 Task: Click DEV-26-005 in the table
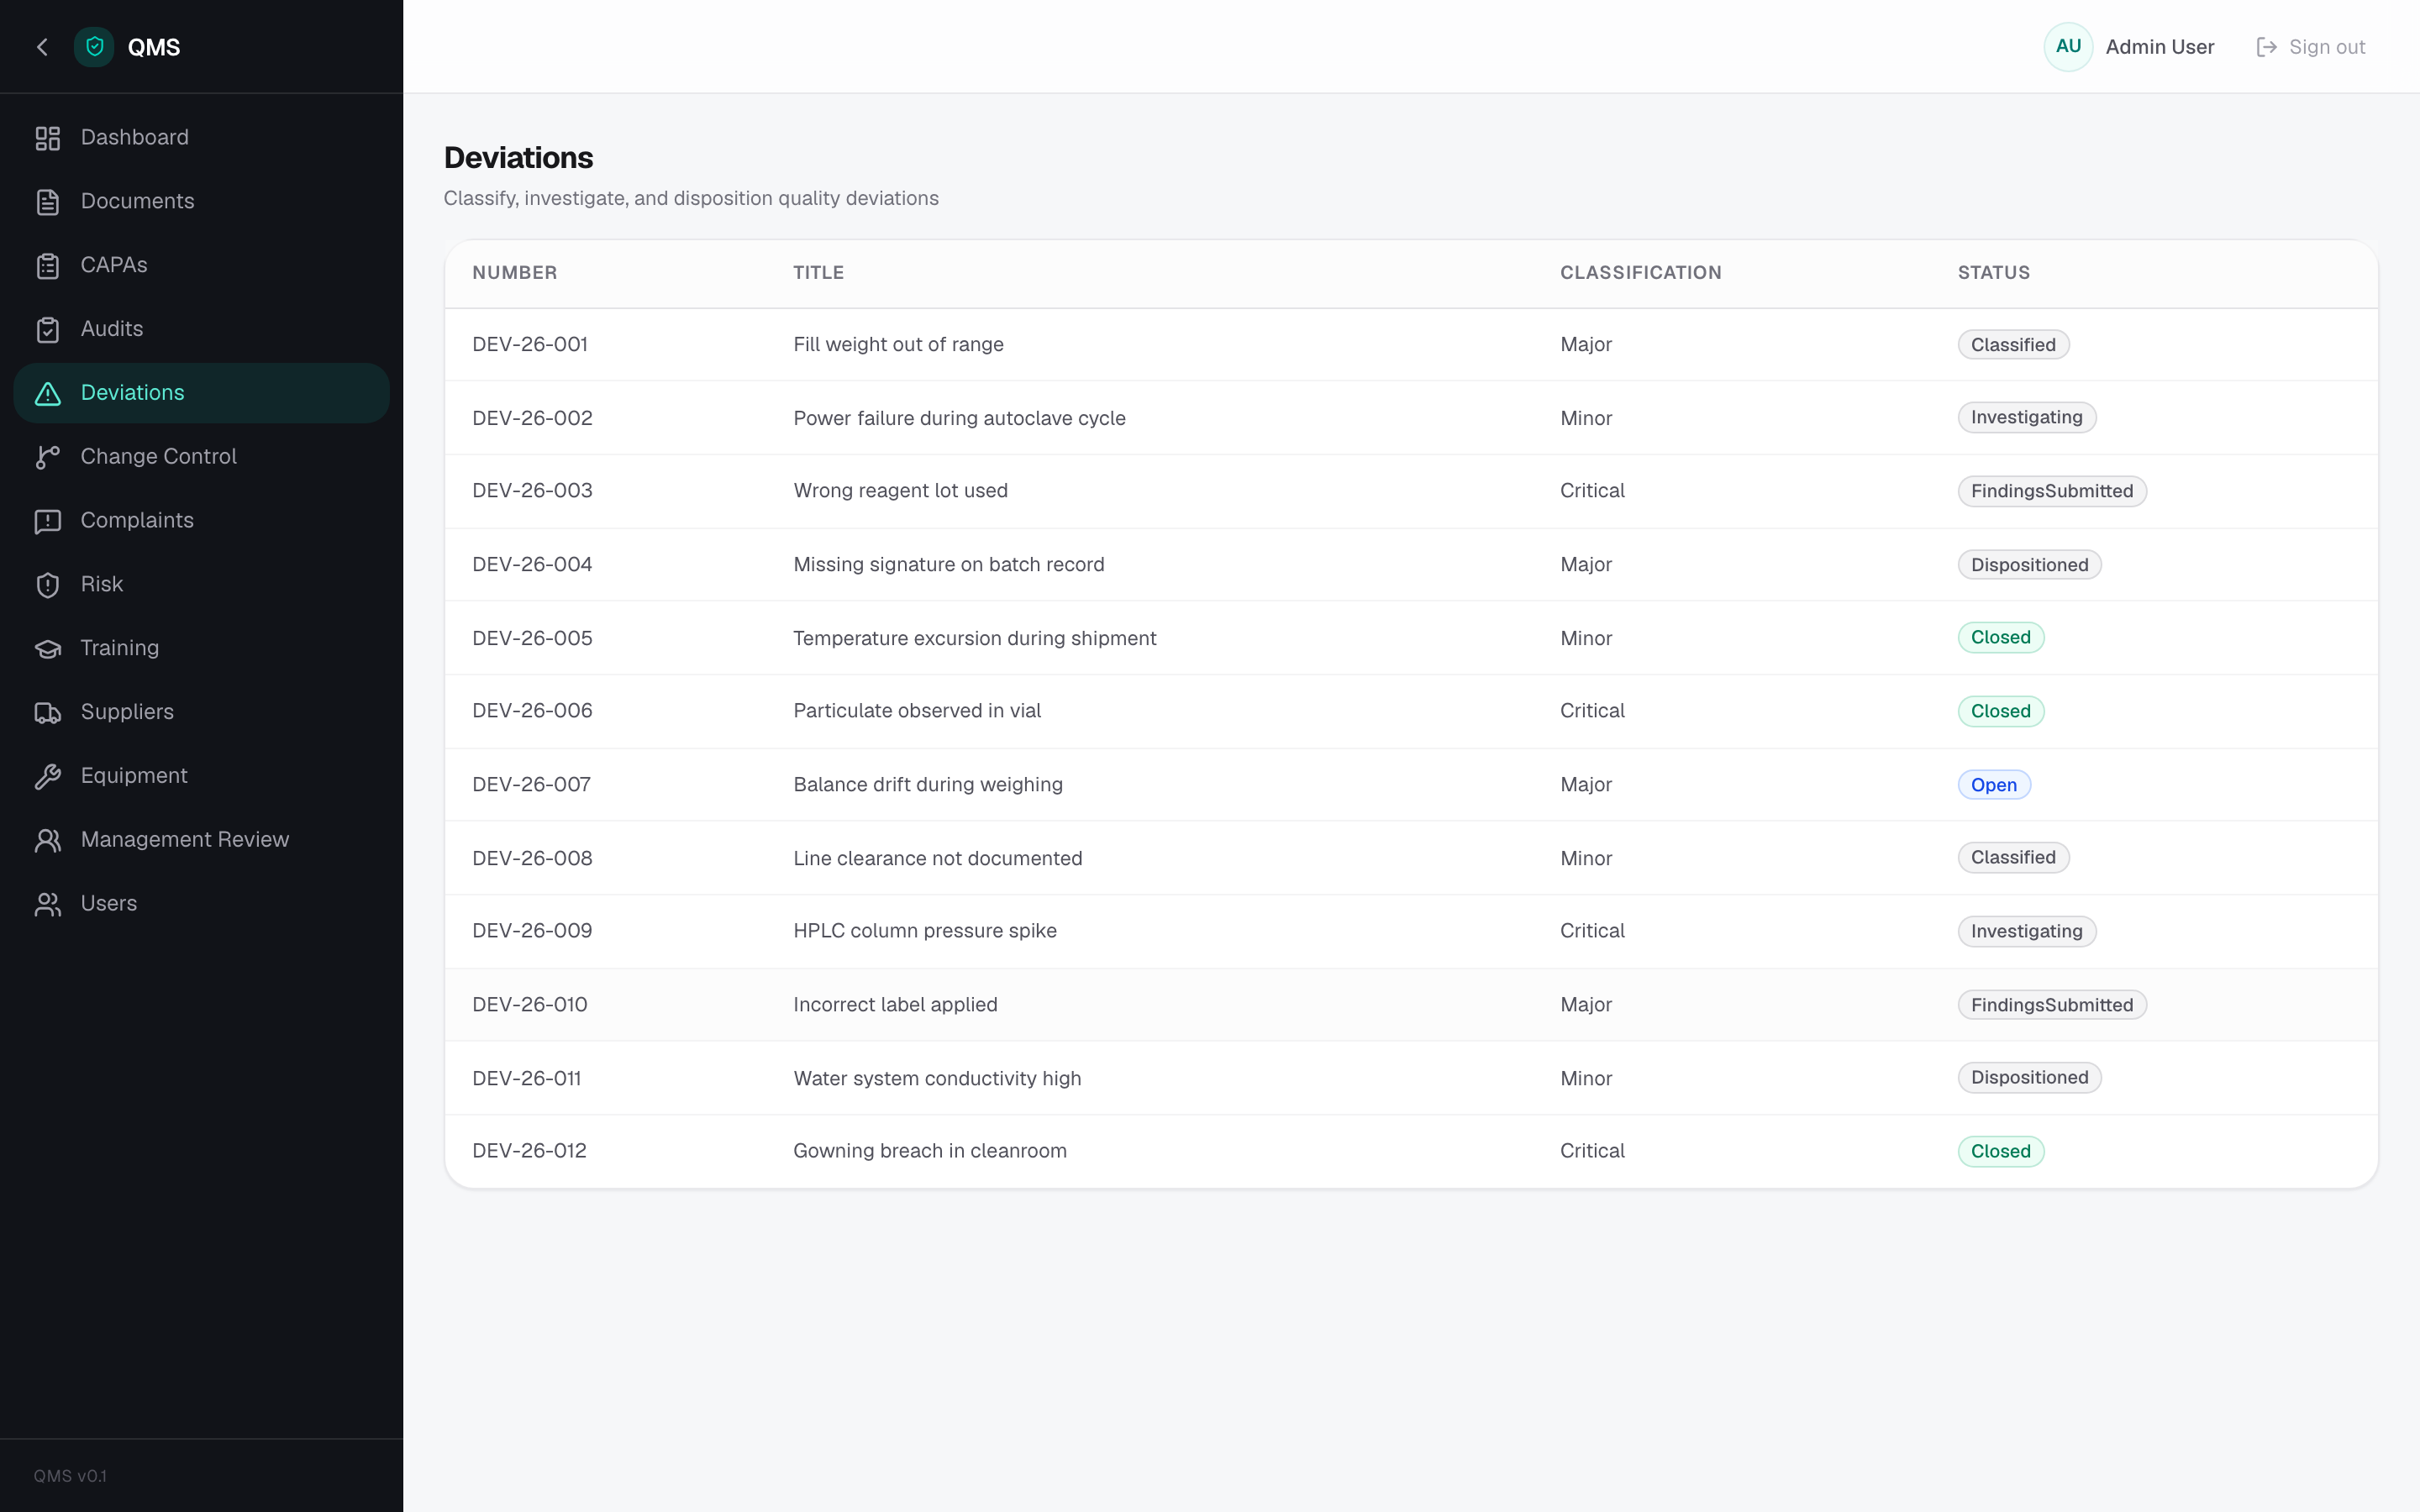[532, 638]
